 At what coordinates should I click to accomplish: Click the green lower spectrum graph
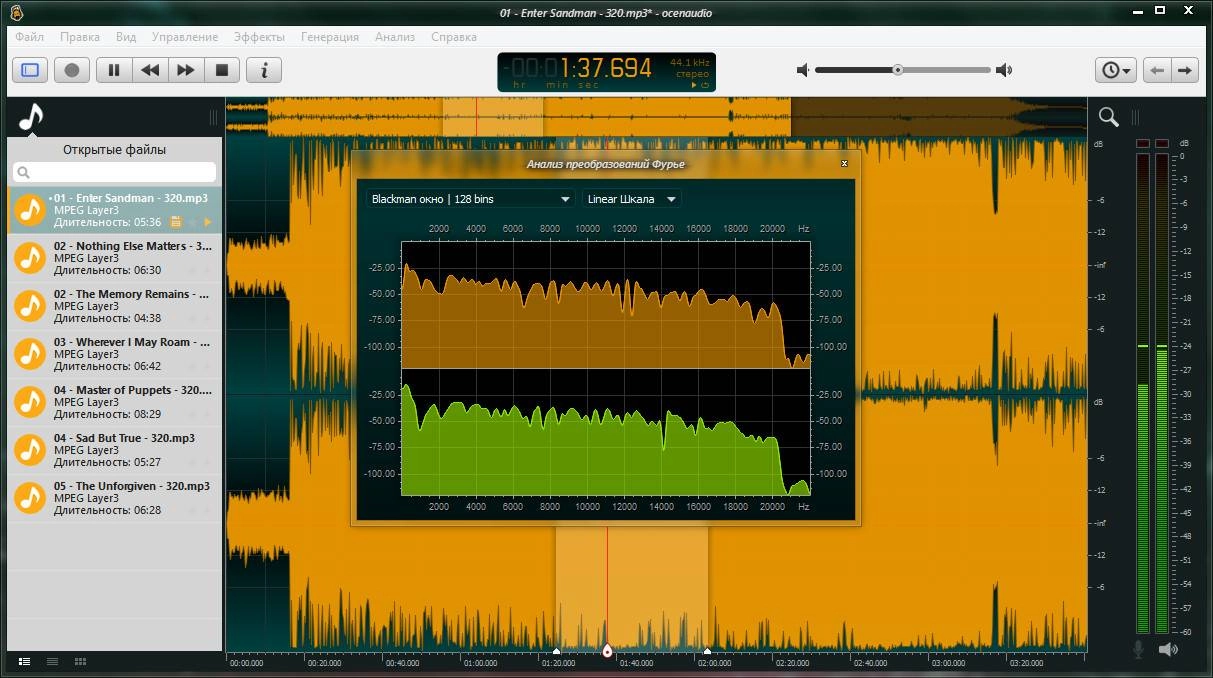coord(606,432)
